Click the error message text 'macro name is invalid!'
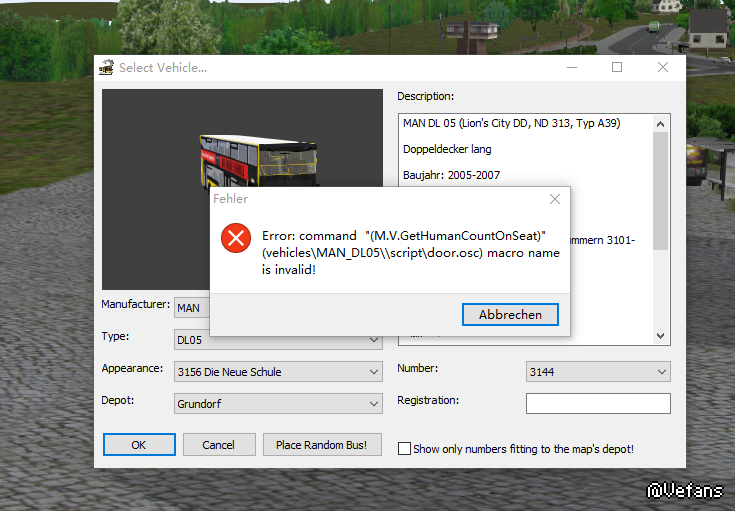 point(411,261)
